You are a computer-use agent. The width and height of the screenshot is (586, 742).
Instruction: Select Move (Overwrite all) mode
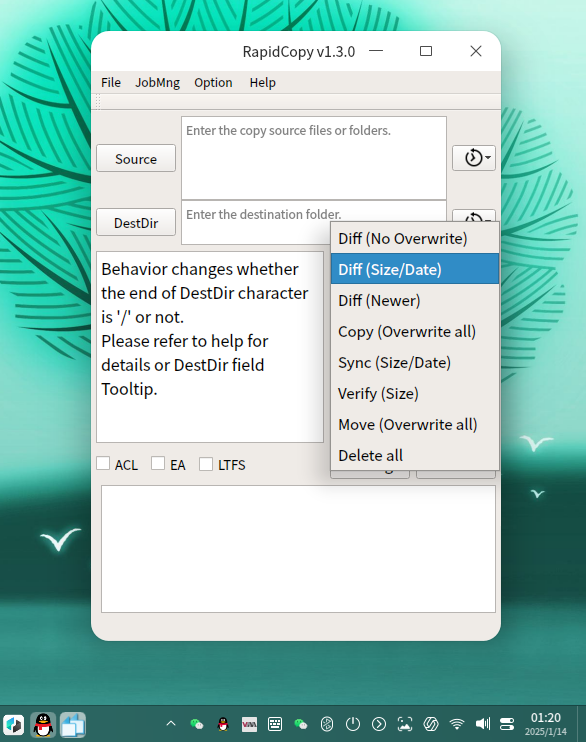[415, 424]
